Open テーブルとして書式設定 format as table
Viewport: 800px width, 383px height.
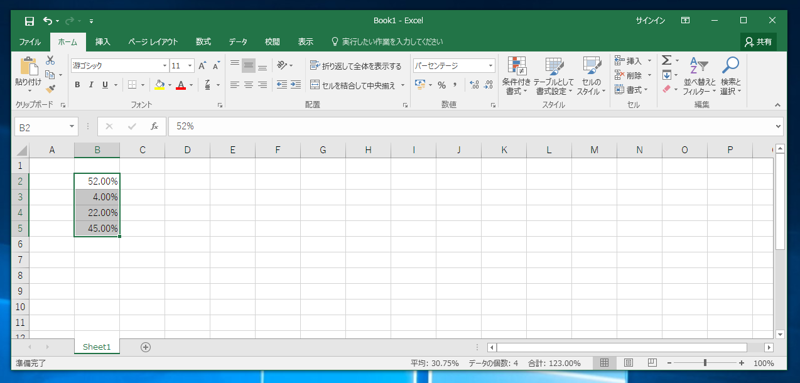coord(554,76)
